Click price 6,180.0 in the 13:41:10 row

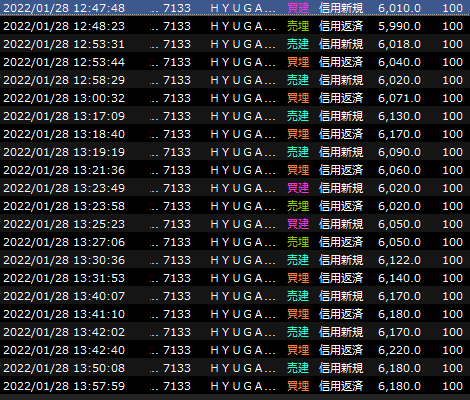click(399, 314)
